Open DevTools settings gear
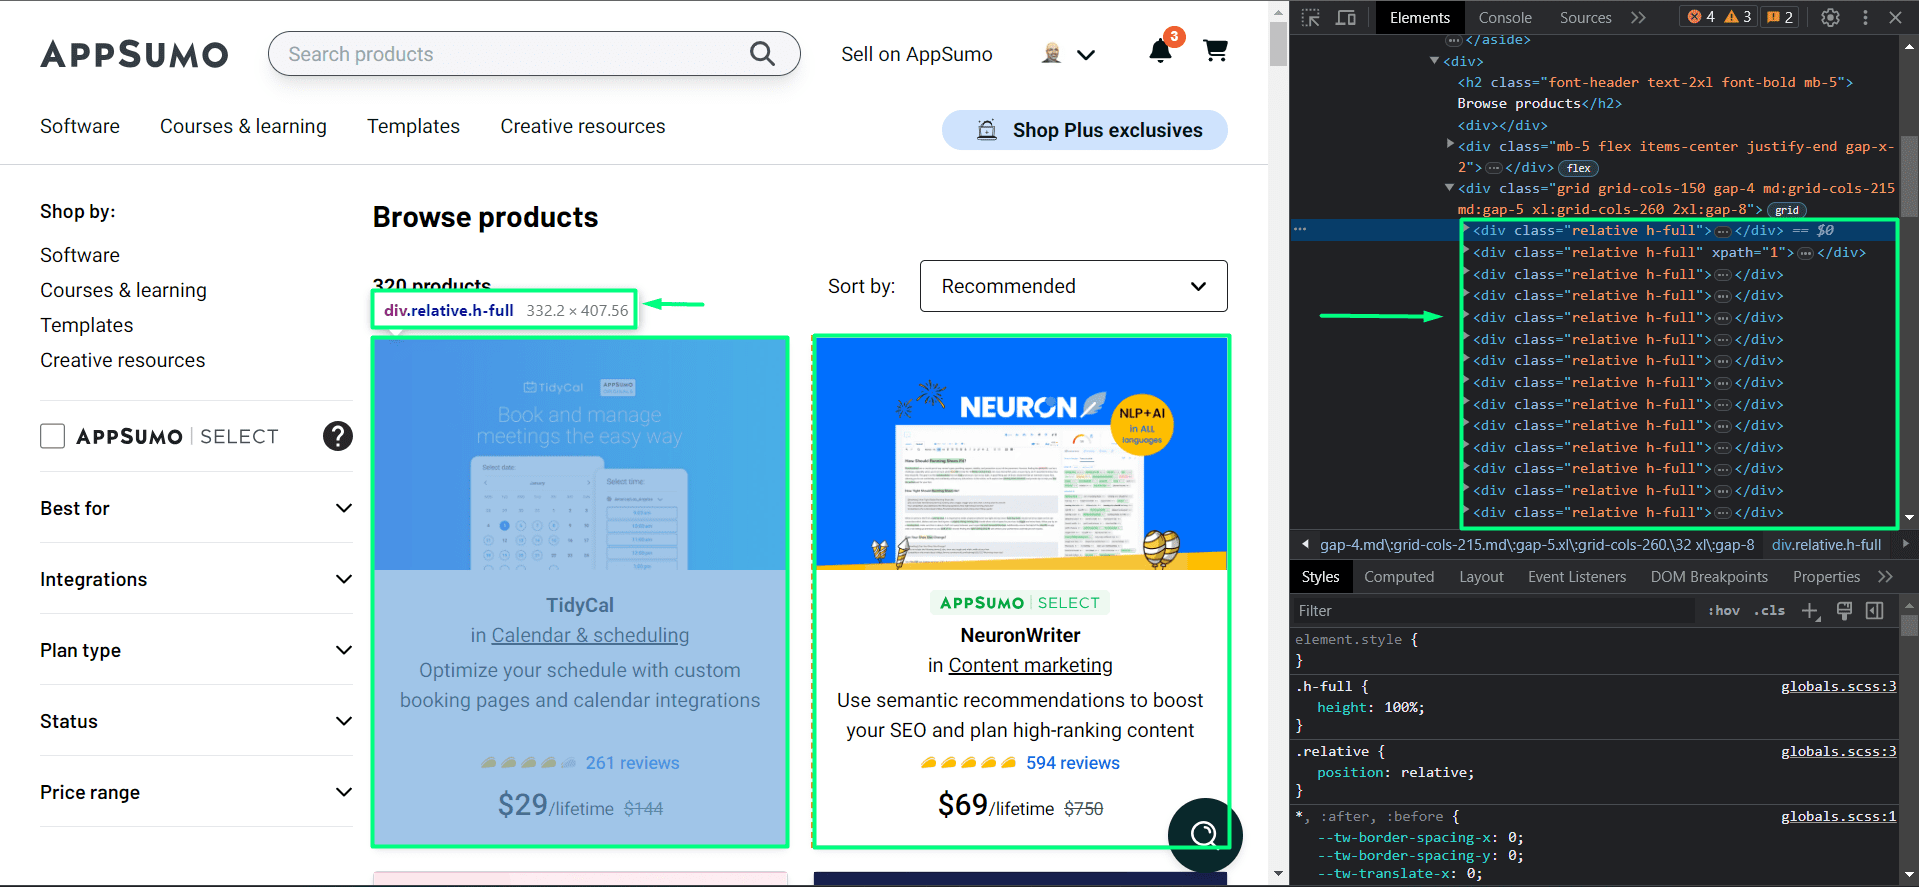This screenshot has height=887, width=1919. tap(1830, 17)
